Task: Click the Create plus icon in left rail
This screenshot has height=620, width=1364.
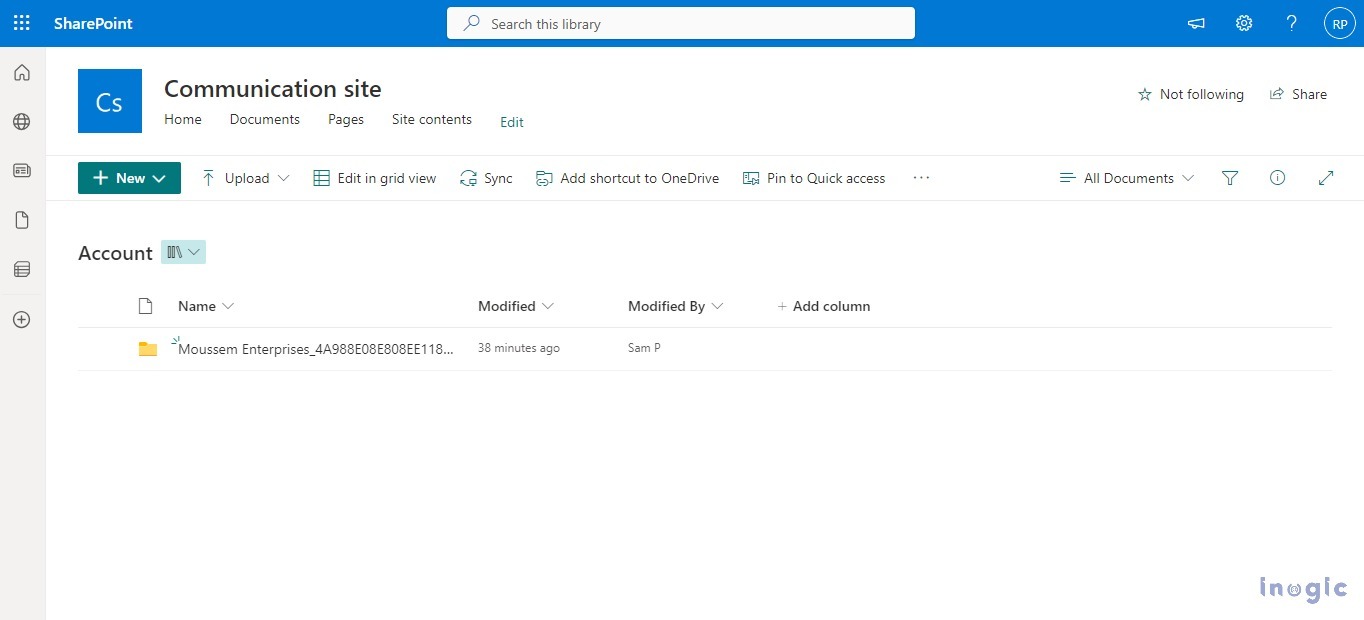Action: pyautogui.click(x=22, y=320)
